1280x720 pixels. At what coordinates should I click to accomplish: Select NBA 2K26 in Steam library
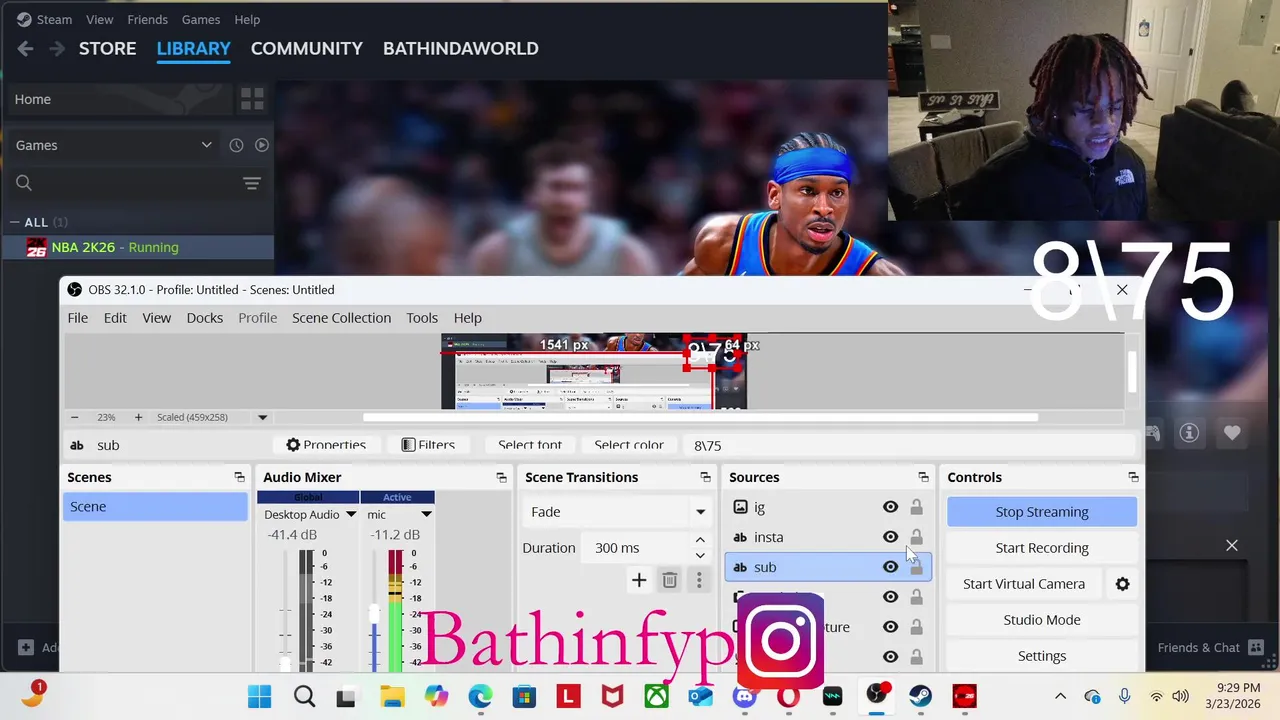137,247
